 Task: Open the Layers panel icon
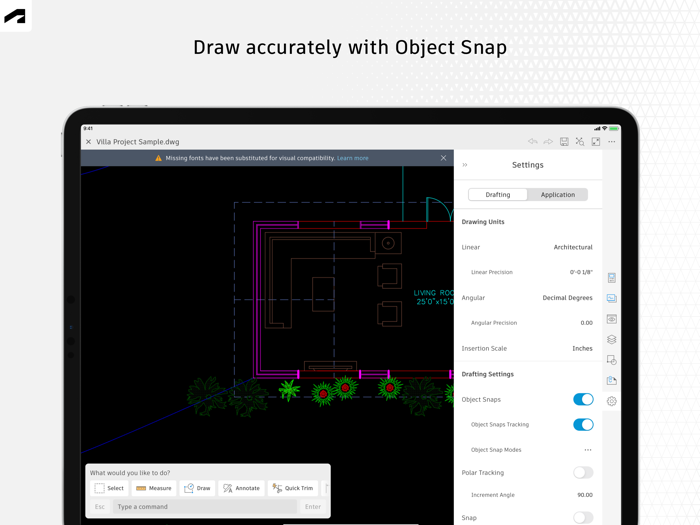tap(612, 339)
